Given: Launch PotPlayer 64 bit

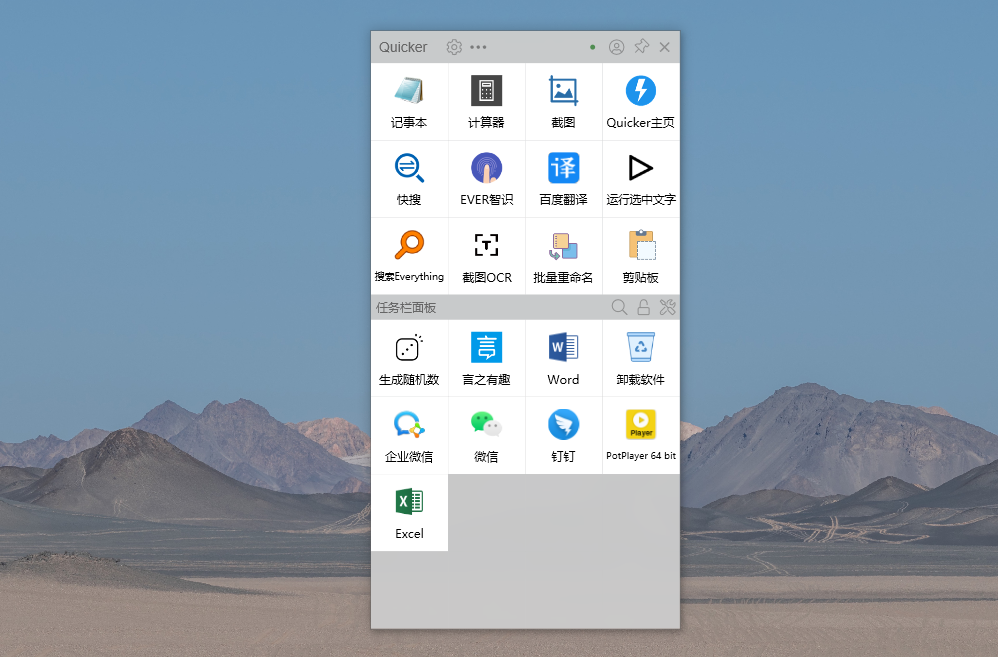Looking at the screenshot, I should 641,435.
